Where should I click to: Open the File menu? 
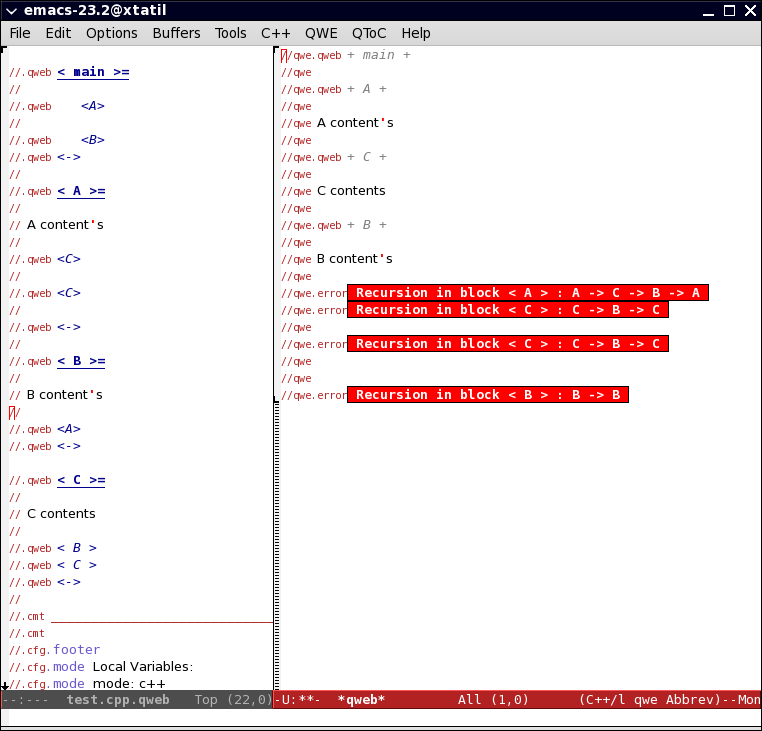tap(20, 33)
